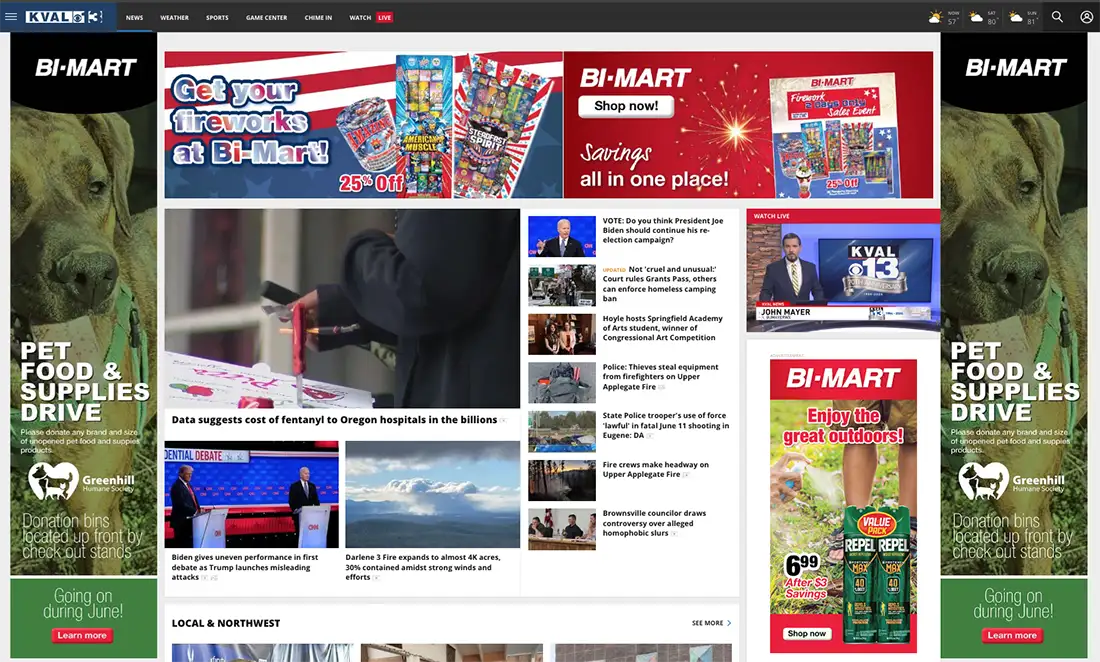Click Learn more on left Bi-Mart ad
This screenshot has height=662, width=1100.
pyautogui.click(x=82, y=635)
